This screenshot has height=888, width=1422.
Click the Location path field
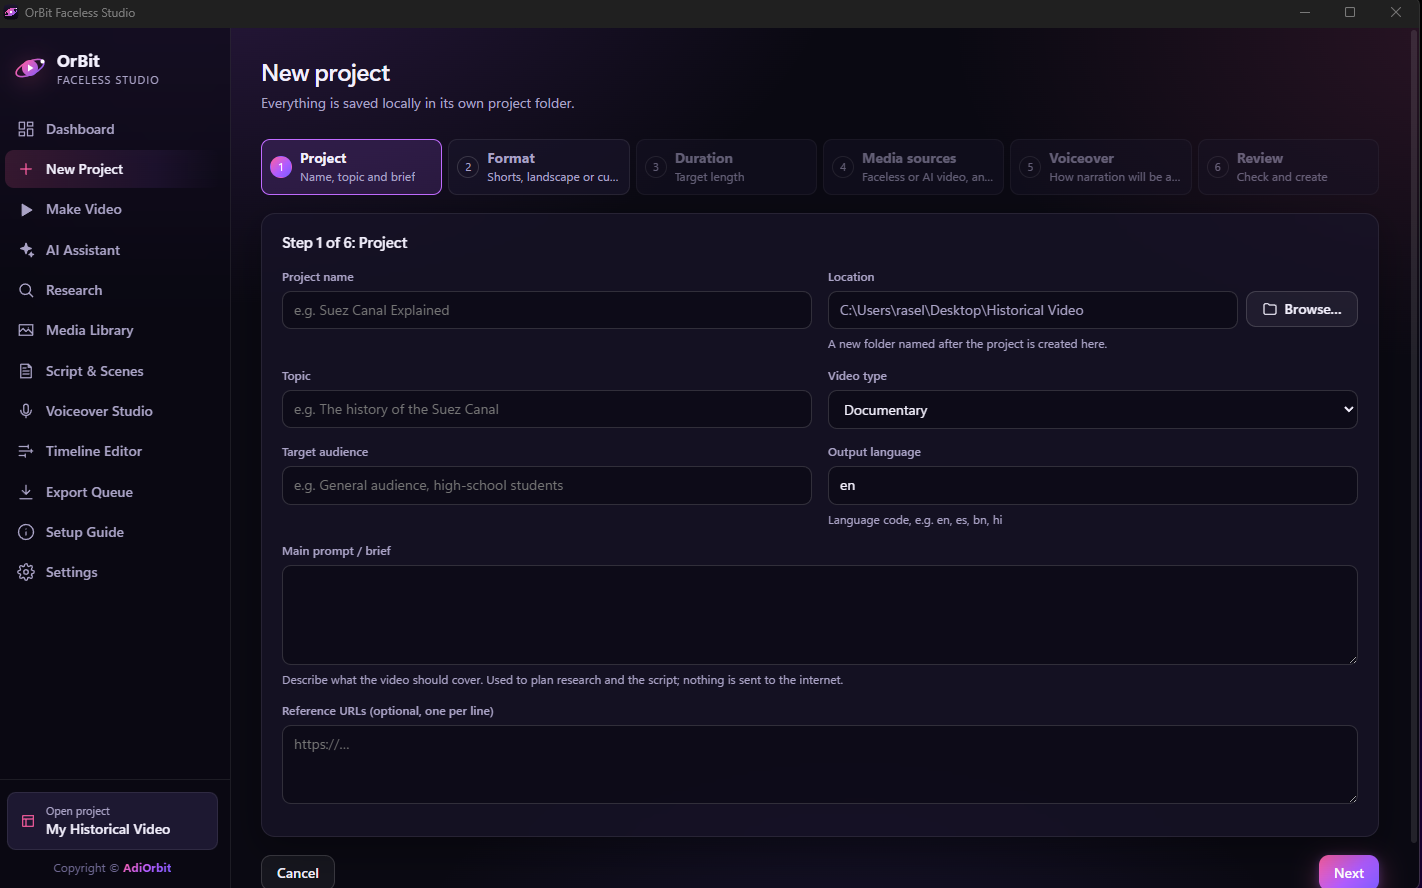tap(1032, 310)
